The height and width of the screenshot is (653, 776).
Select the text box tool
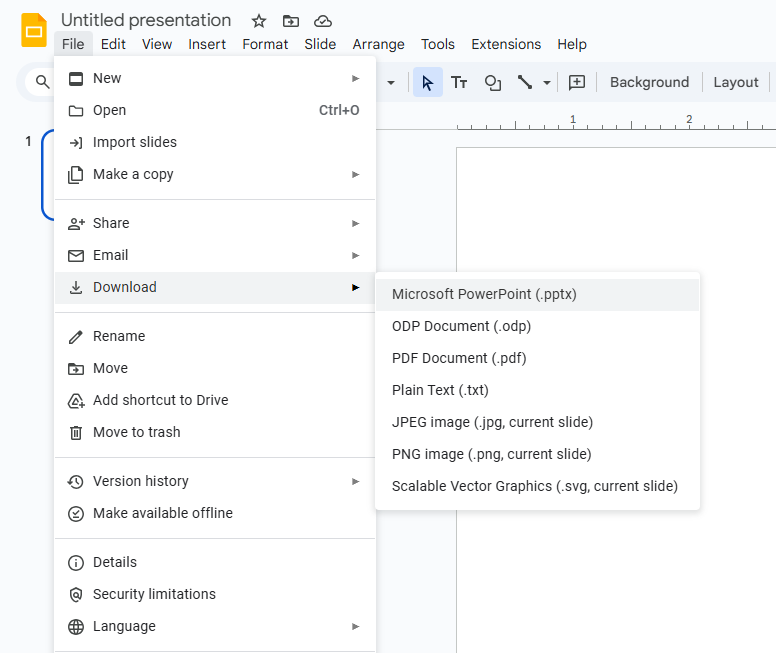[x=459, y=82]
